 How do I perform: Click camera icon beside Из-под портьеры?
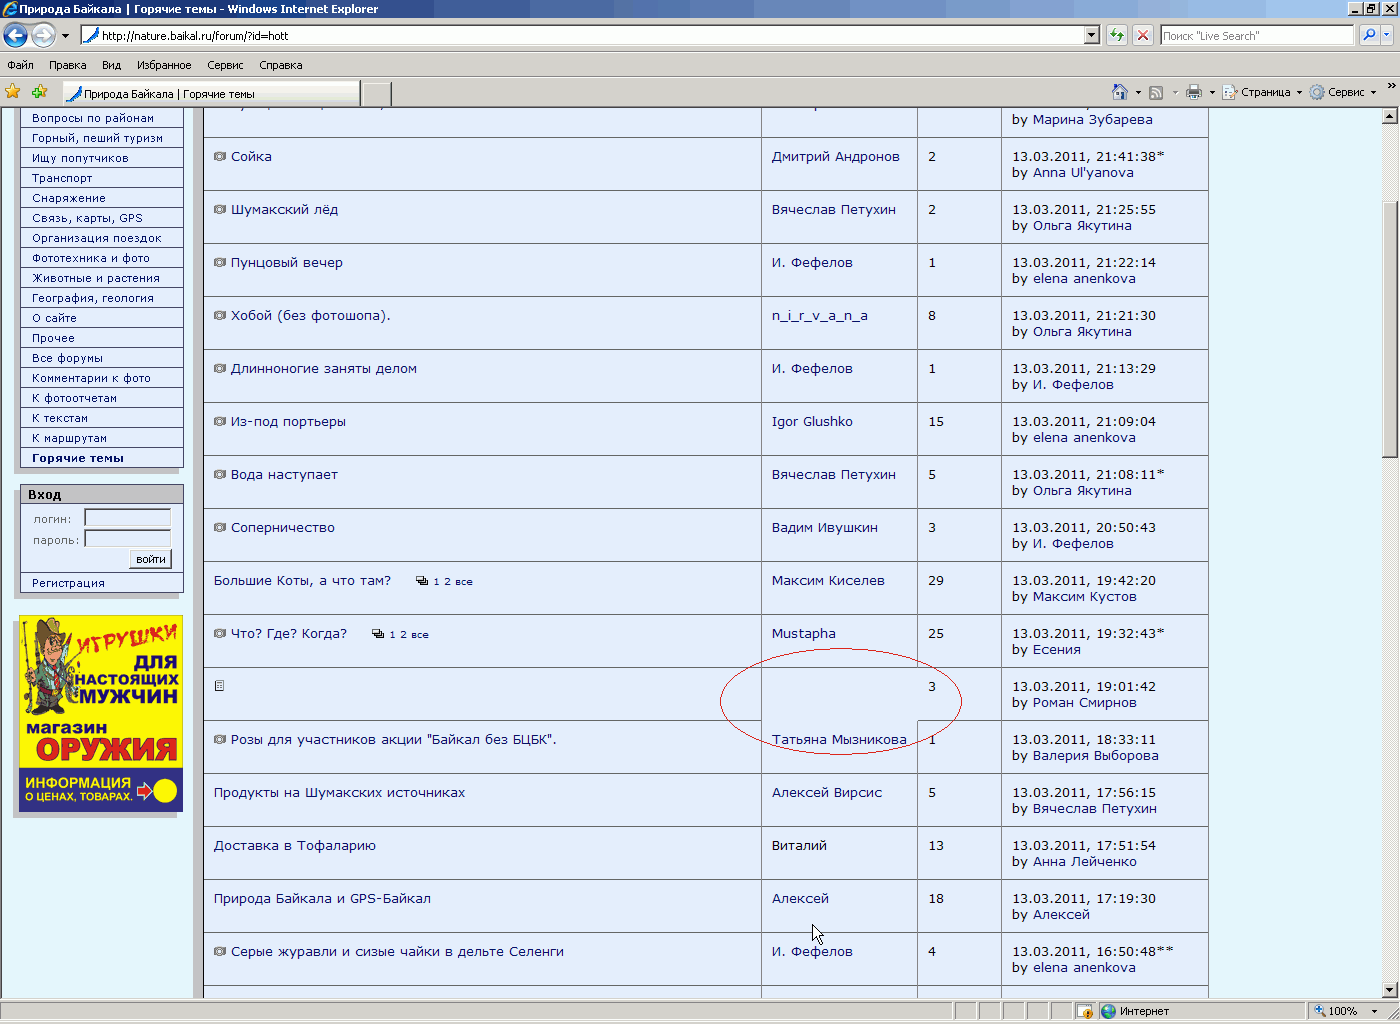pos(220,421)
